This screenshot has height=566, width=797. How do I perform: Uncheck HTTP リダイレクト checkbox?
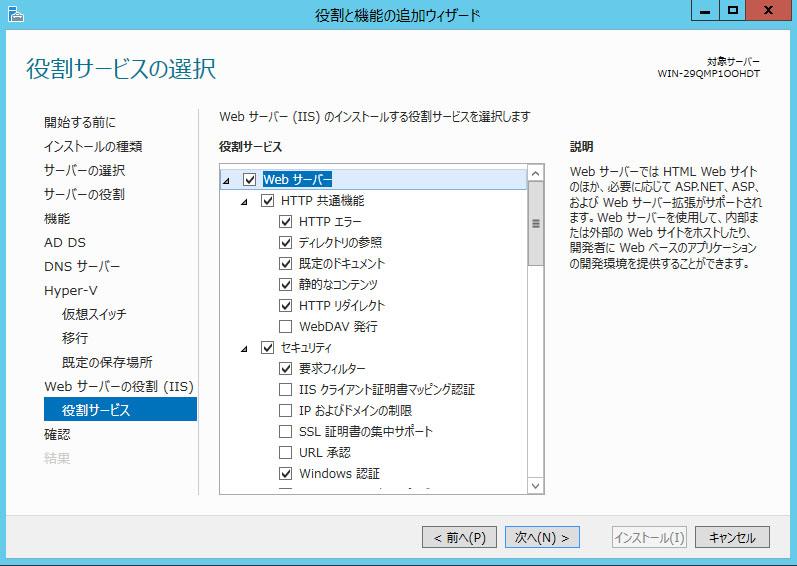[286, 305]
